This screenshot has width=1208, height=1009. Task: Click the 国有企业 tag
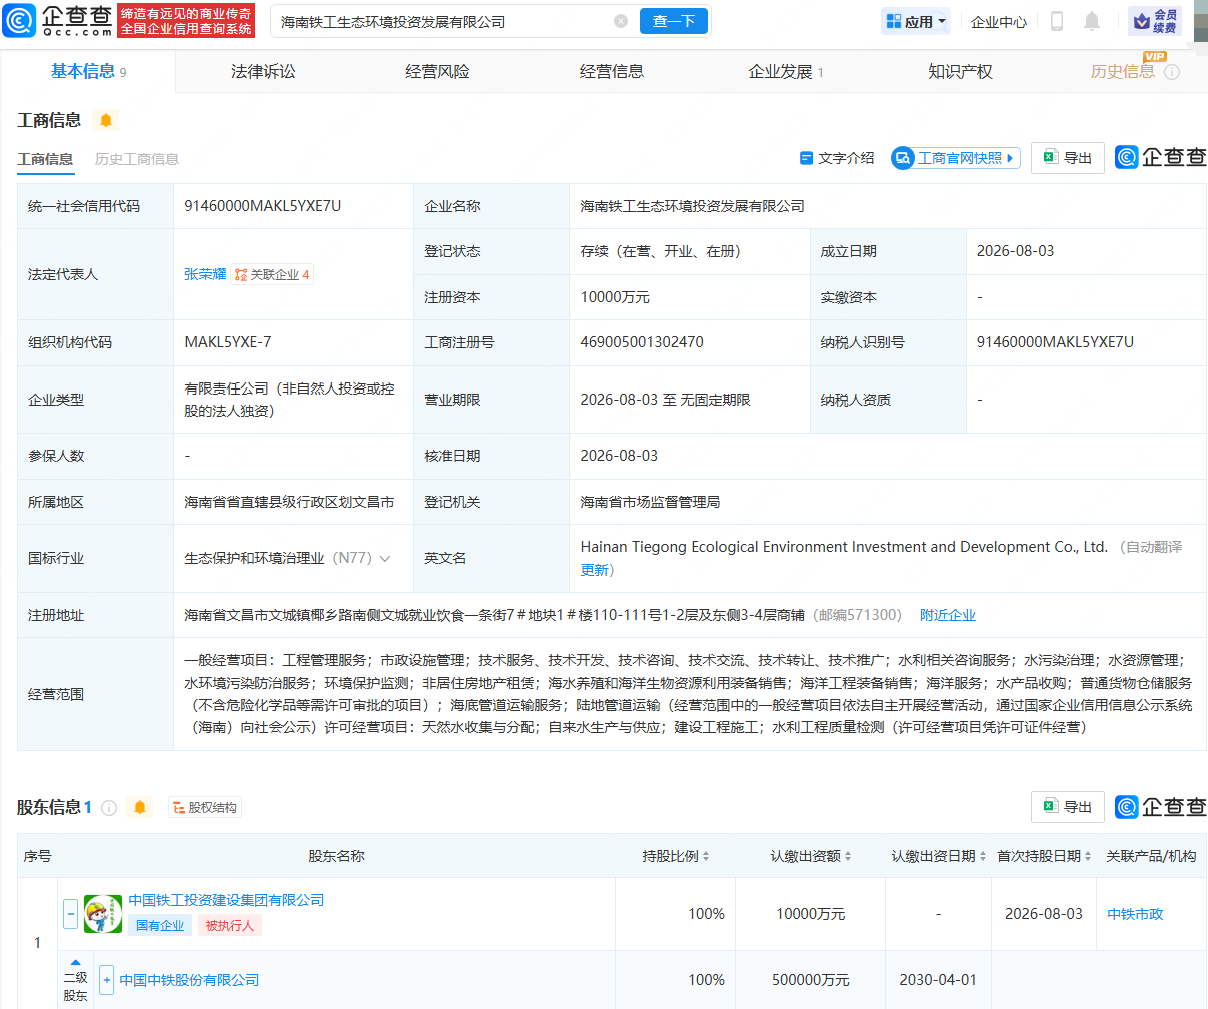point(160,926)
